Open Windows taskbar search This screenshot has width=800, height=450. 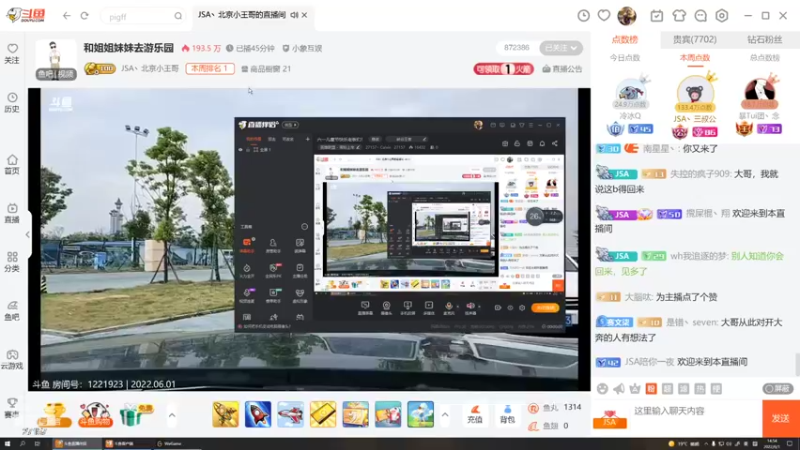click(x=23, y=444)
